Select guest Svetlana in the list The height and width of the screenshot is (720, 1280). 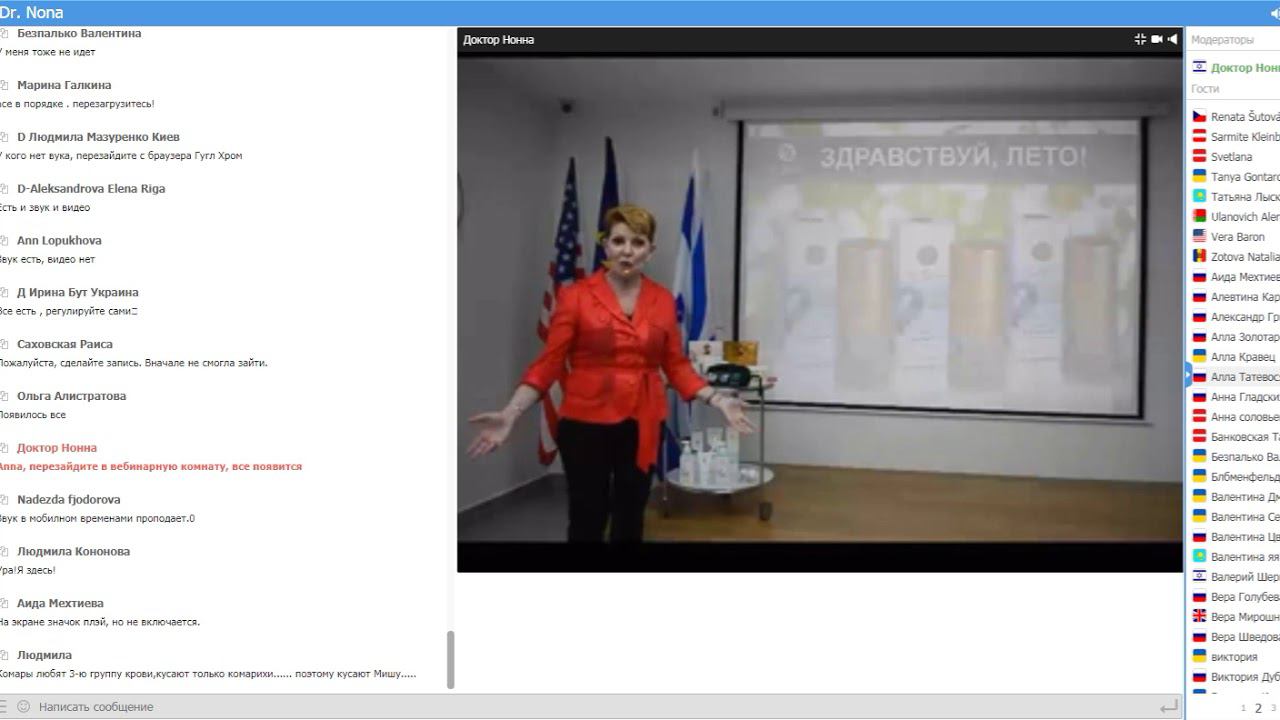[x=1232, y=157]
